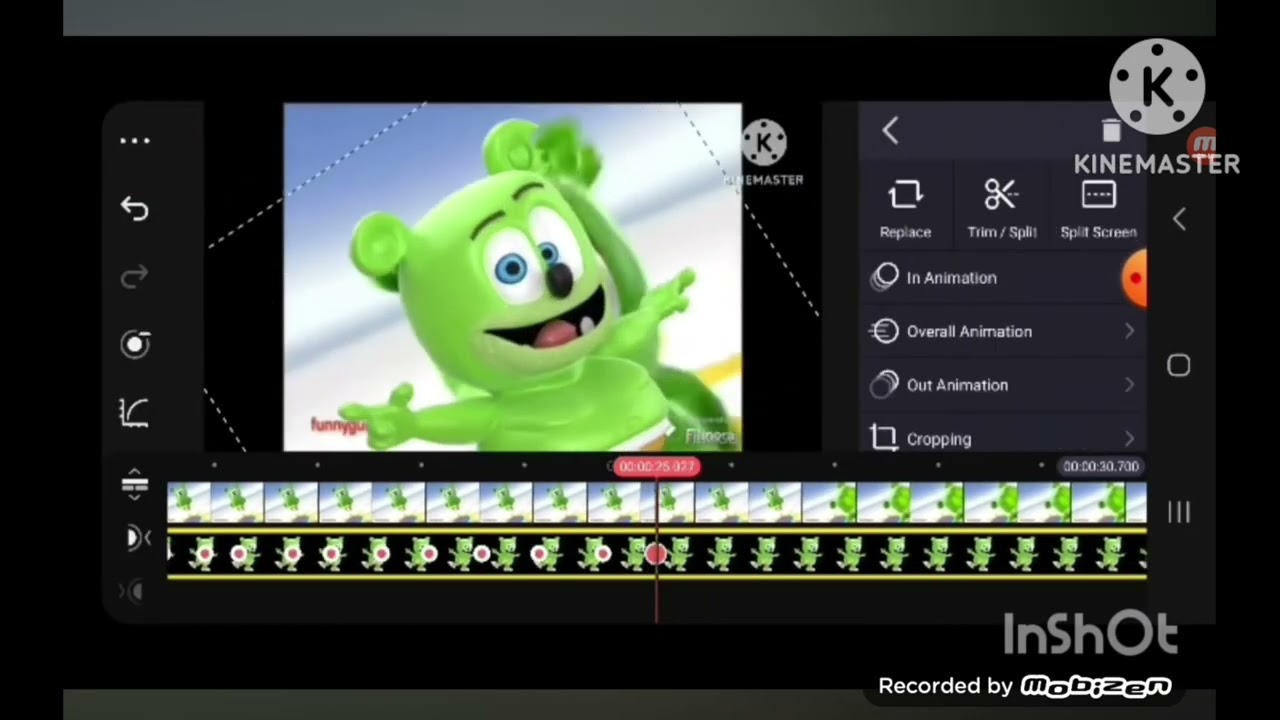The height and width of the screenshot is (720, 1280).
Task: Select the yellow-bordered gummy bear layer track
Action: coord(656,554)
